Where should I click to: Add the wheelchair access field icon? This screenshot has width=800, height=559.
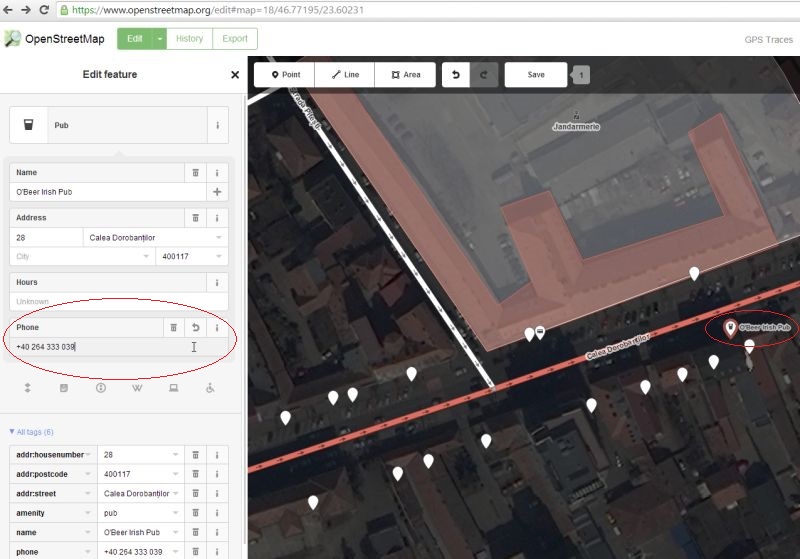tap(210, 388)
